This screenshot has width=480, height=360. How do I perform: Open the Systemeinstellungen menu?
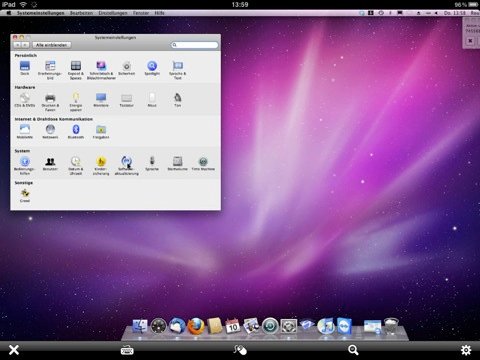click(41, 13)
